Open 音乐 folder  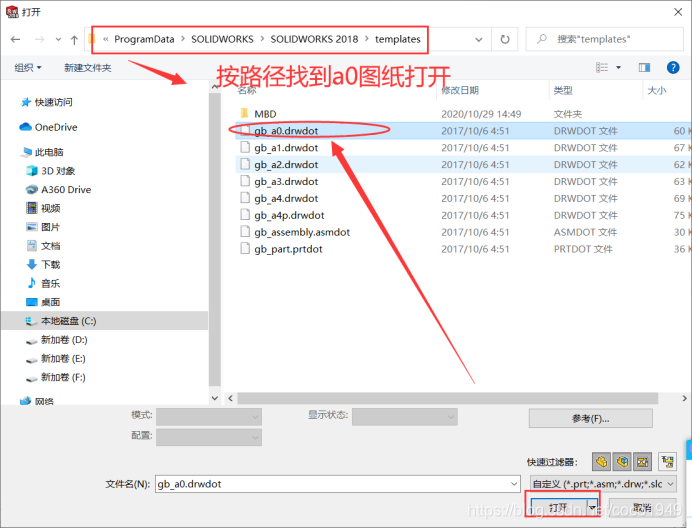click(50, 283)
